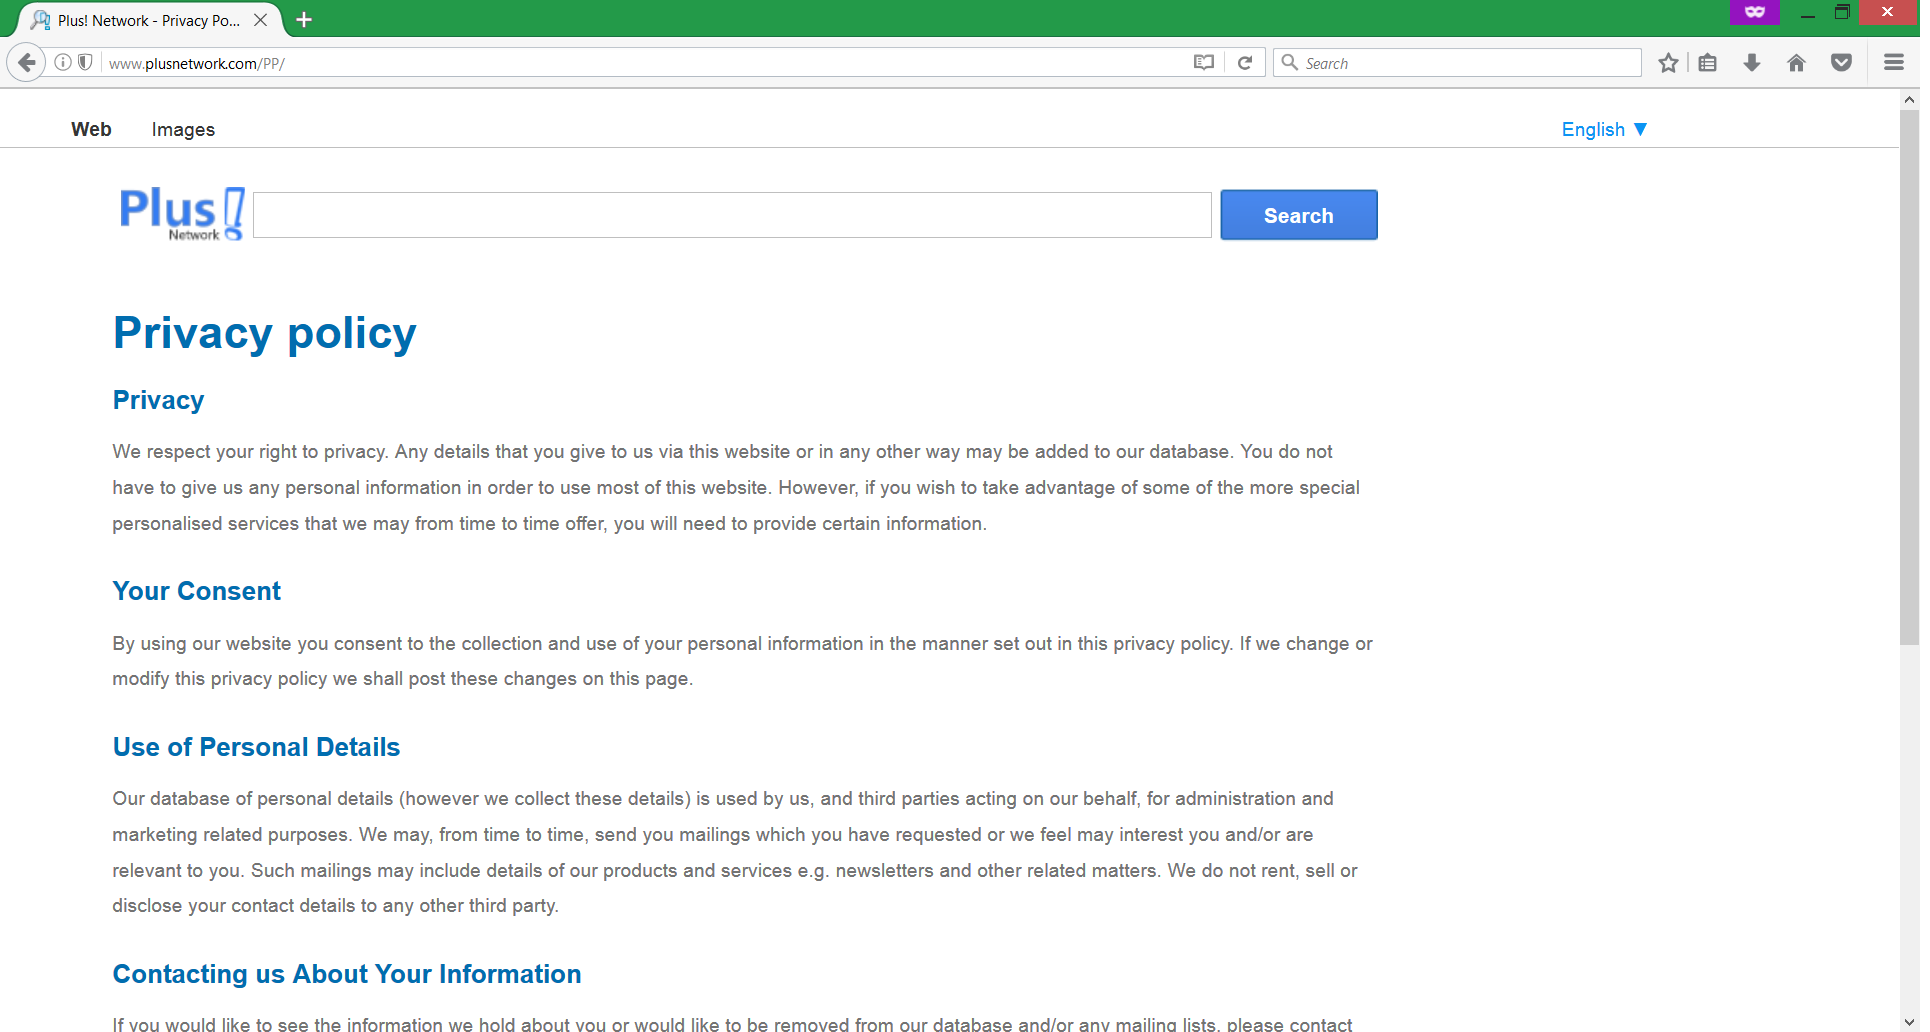The image size is (1930, 1032).
Task: Expand the English language dropdown
Action: click(x=1603, y=130)
